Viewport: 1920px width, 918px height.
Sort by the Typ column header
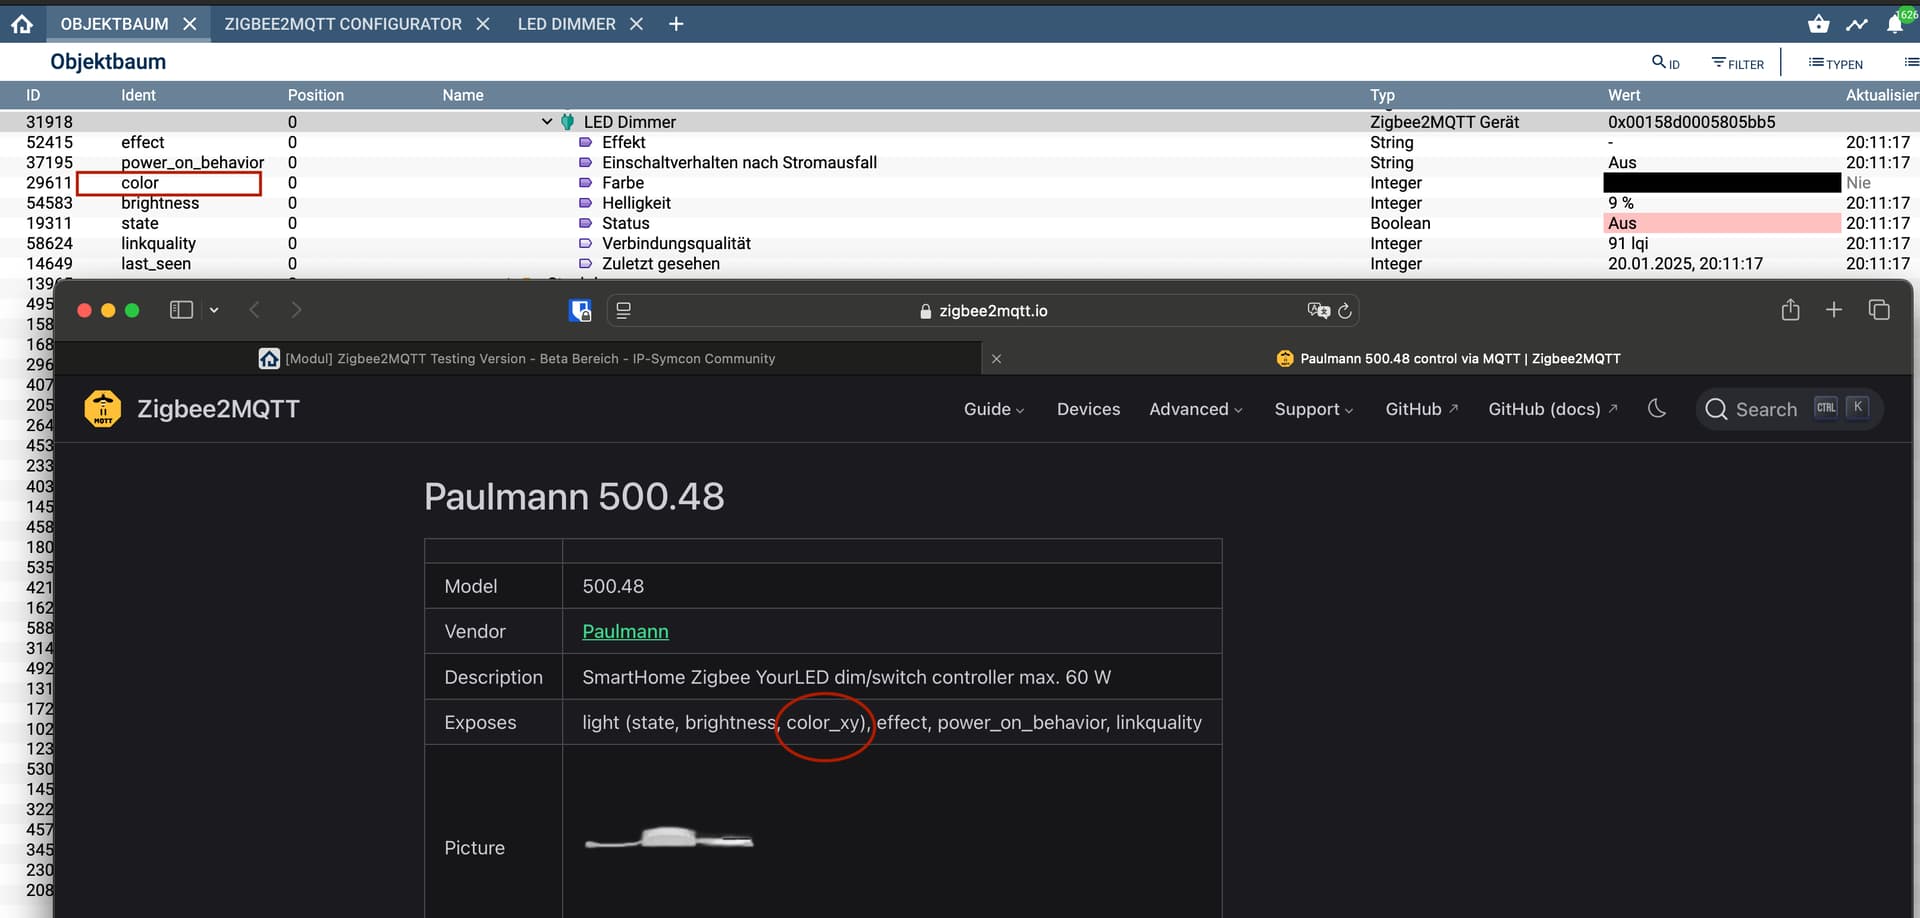click(x=1382, y=95)
